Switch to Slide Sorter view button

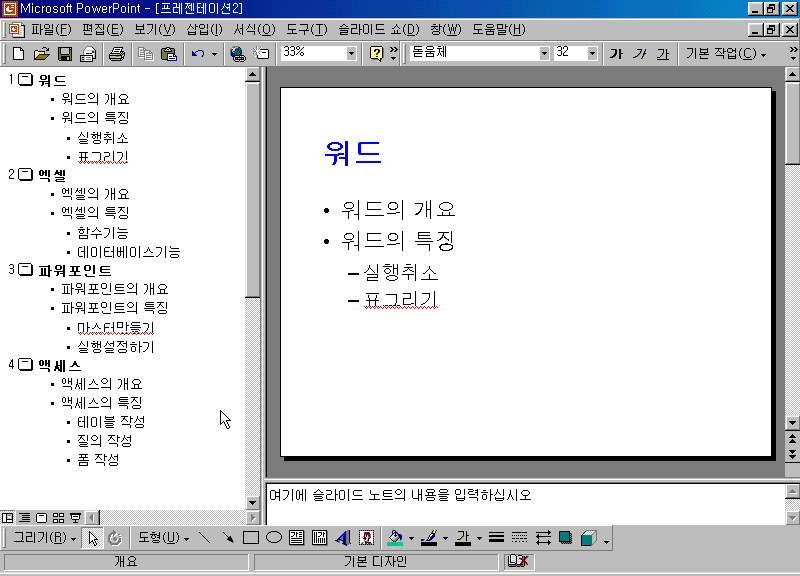point(59,518)
